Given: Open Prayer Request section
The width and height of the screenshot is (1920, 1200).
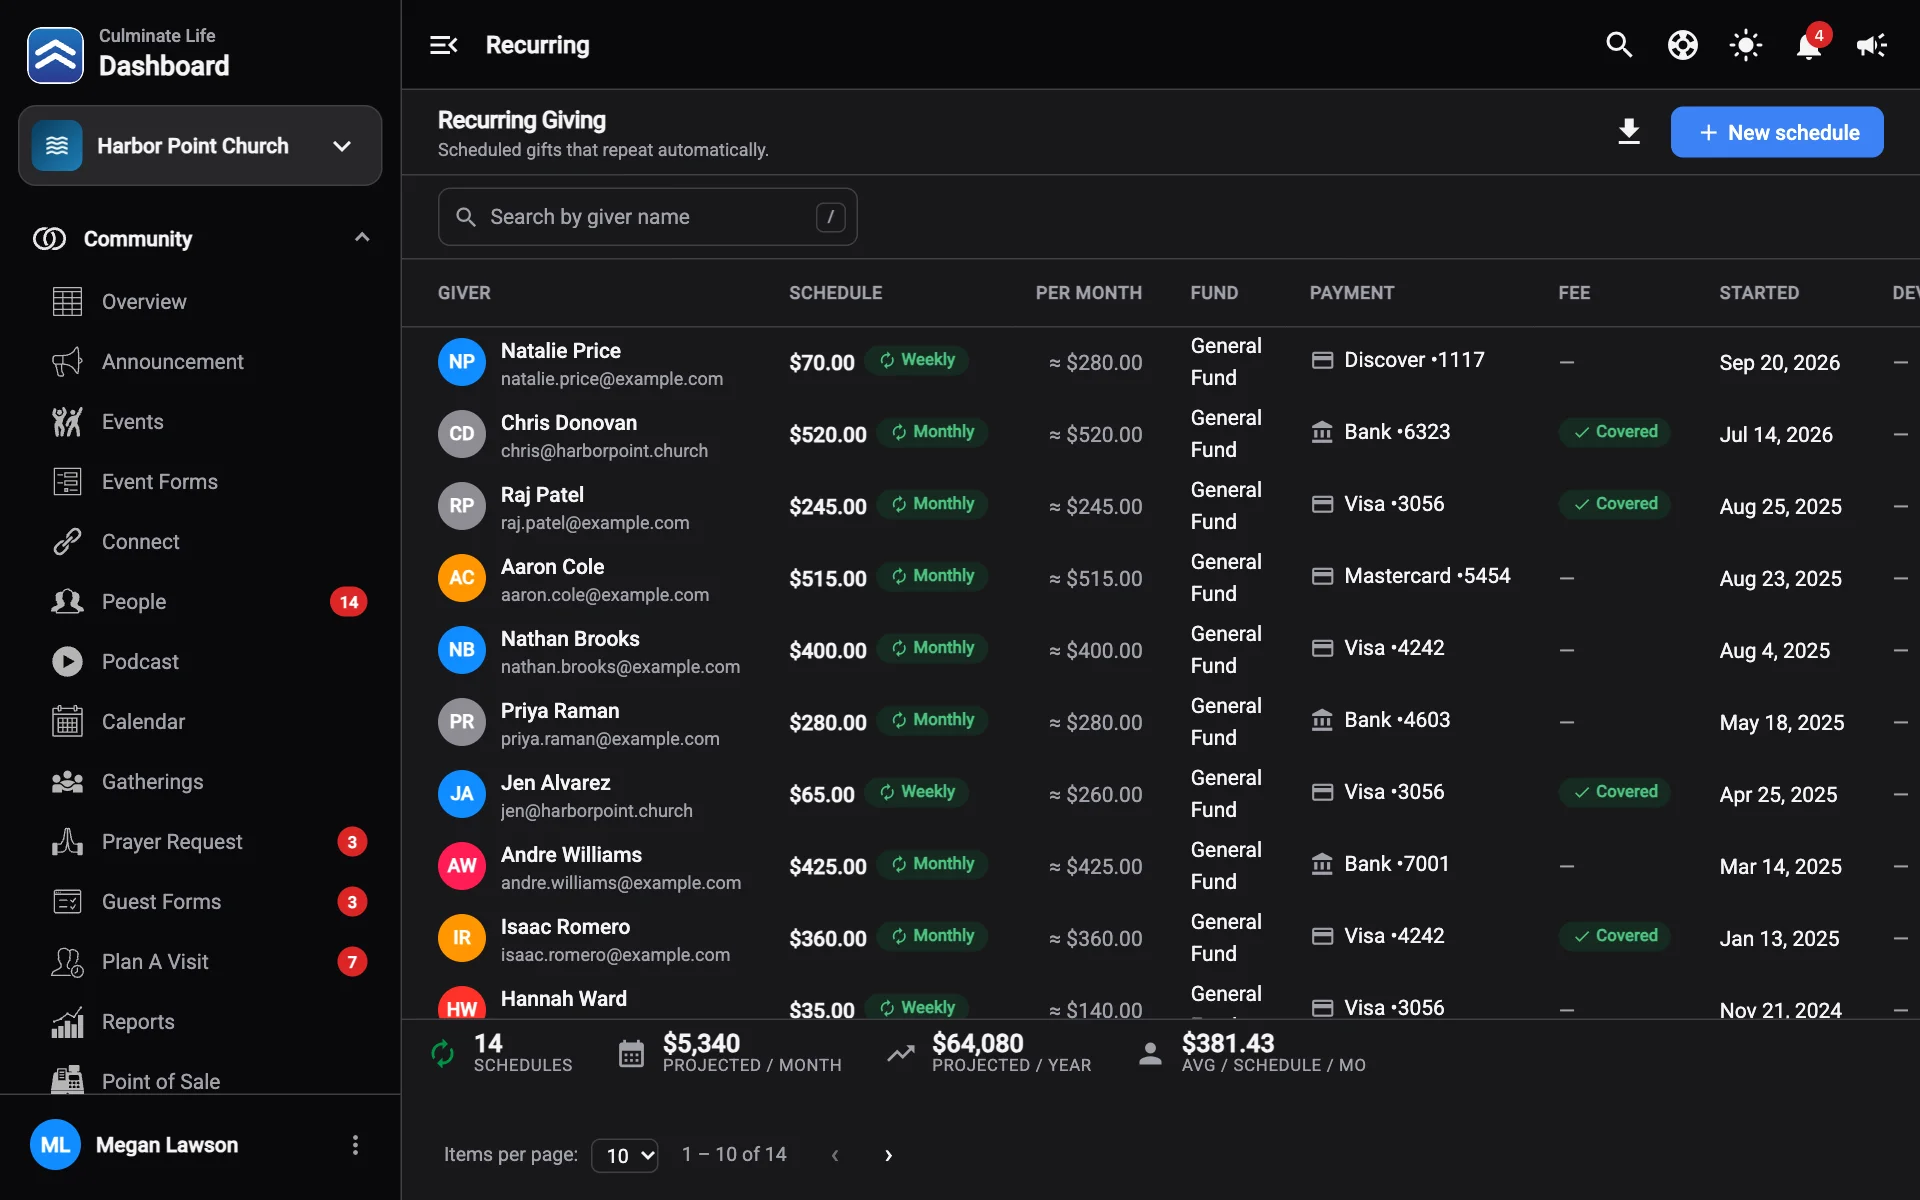Looking at the screenshot, I should click(200, 842).
